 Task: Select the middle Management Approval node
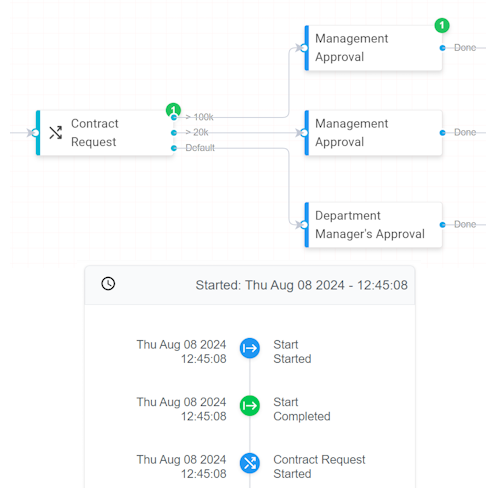(373, 133)
